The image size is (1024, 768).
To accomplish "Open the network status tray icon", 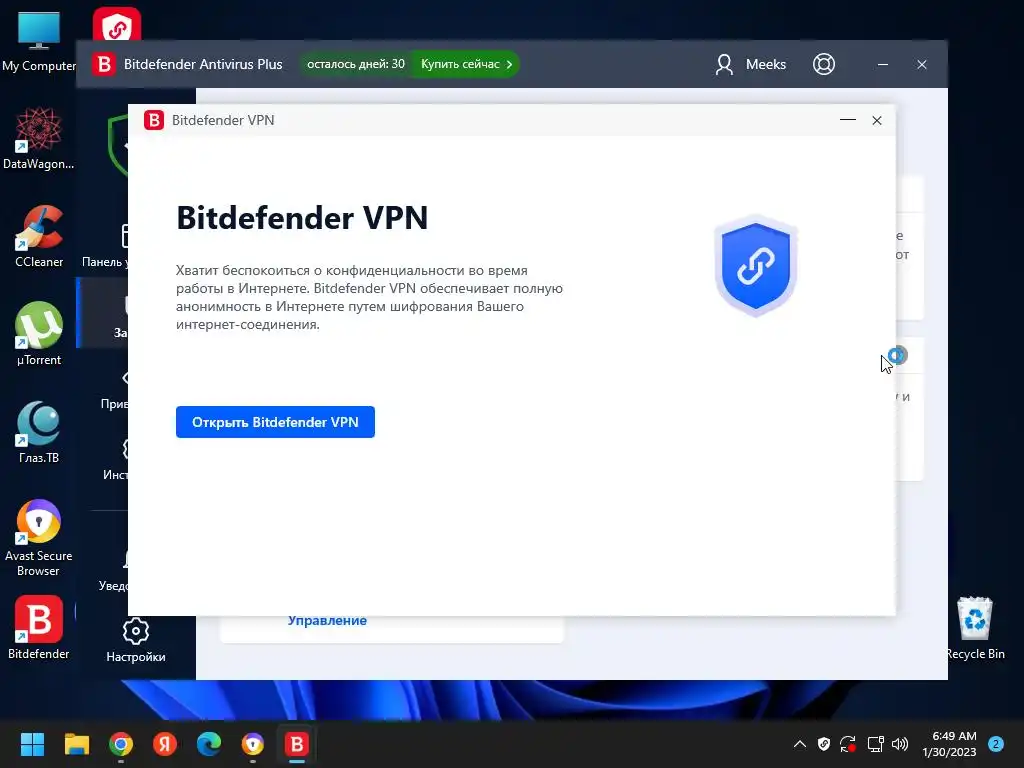I will tap(875, 744).
